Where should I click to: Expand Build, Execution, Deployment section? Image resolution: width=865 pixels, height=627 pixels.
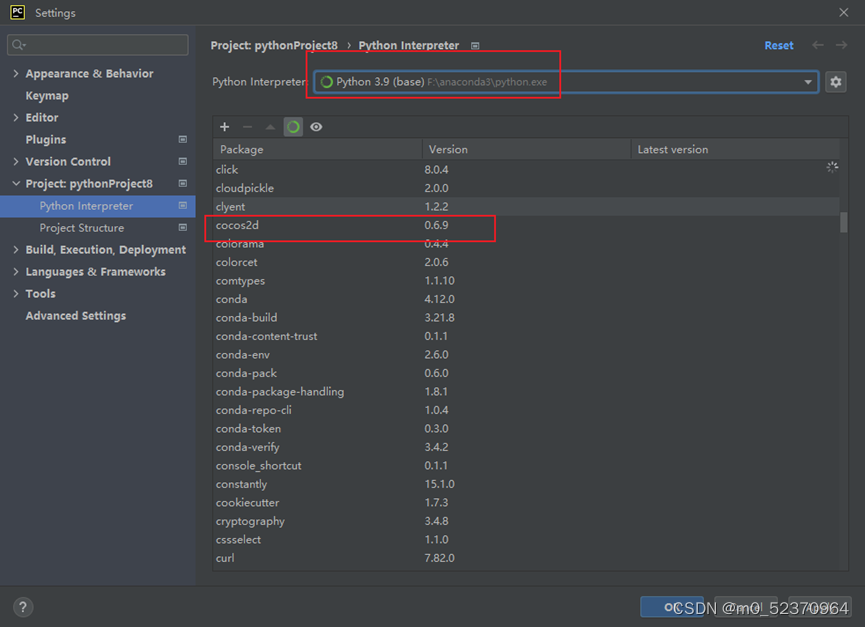(15, 250)
